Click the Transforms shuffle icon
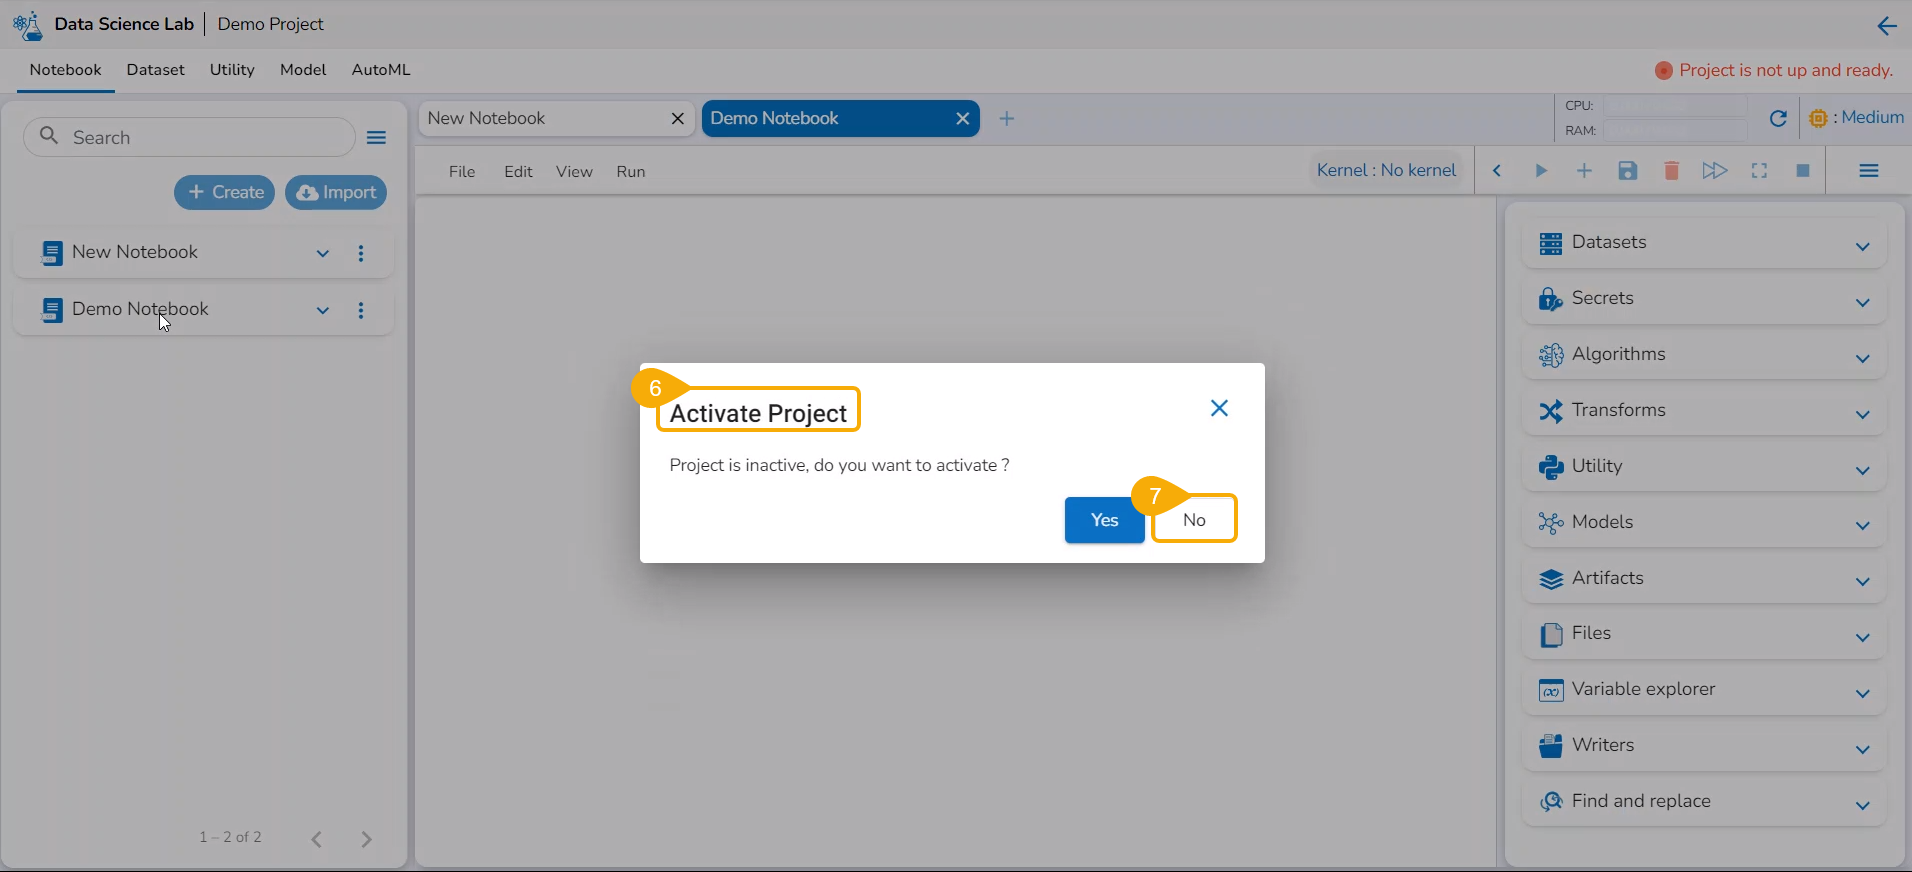The width and height of the screenshot is (1912, 872). tap(1551, 411)
